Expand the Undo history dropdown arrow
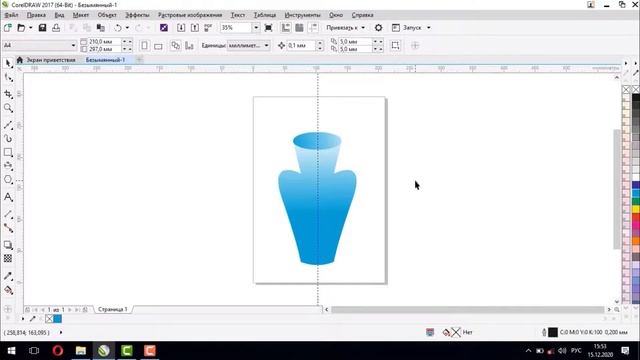640x360 pixels. point(127,28)
